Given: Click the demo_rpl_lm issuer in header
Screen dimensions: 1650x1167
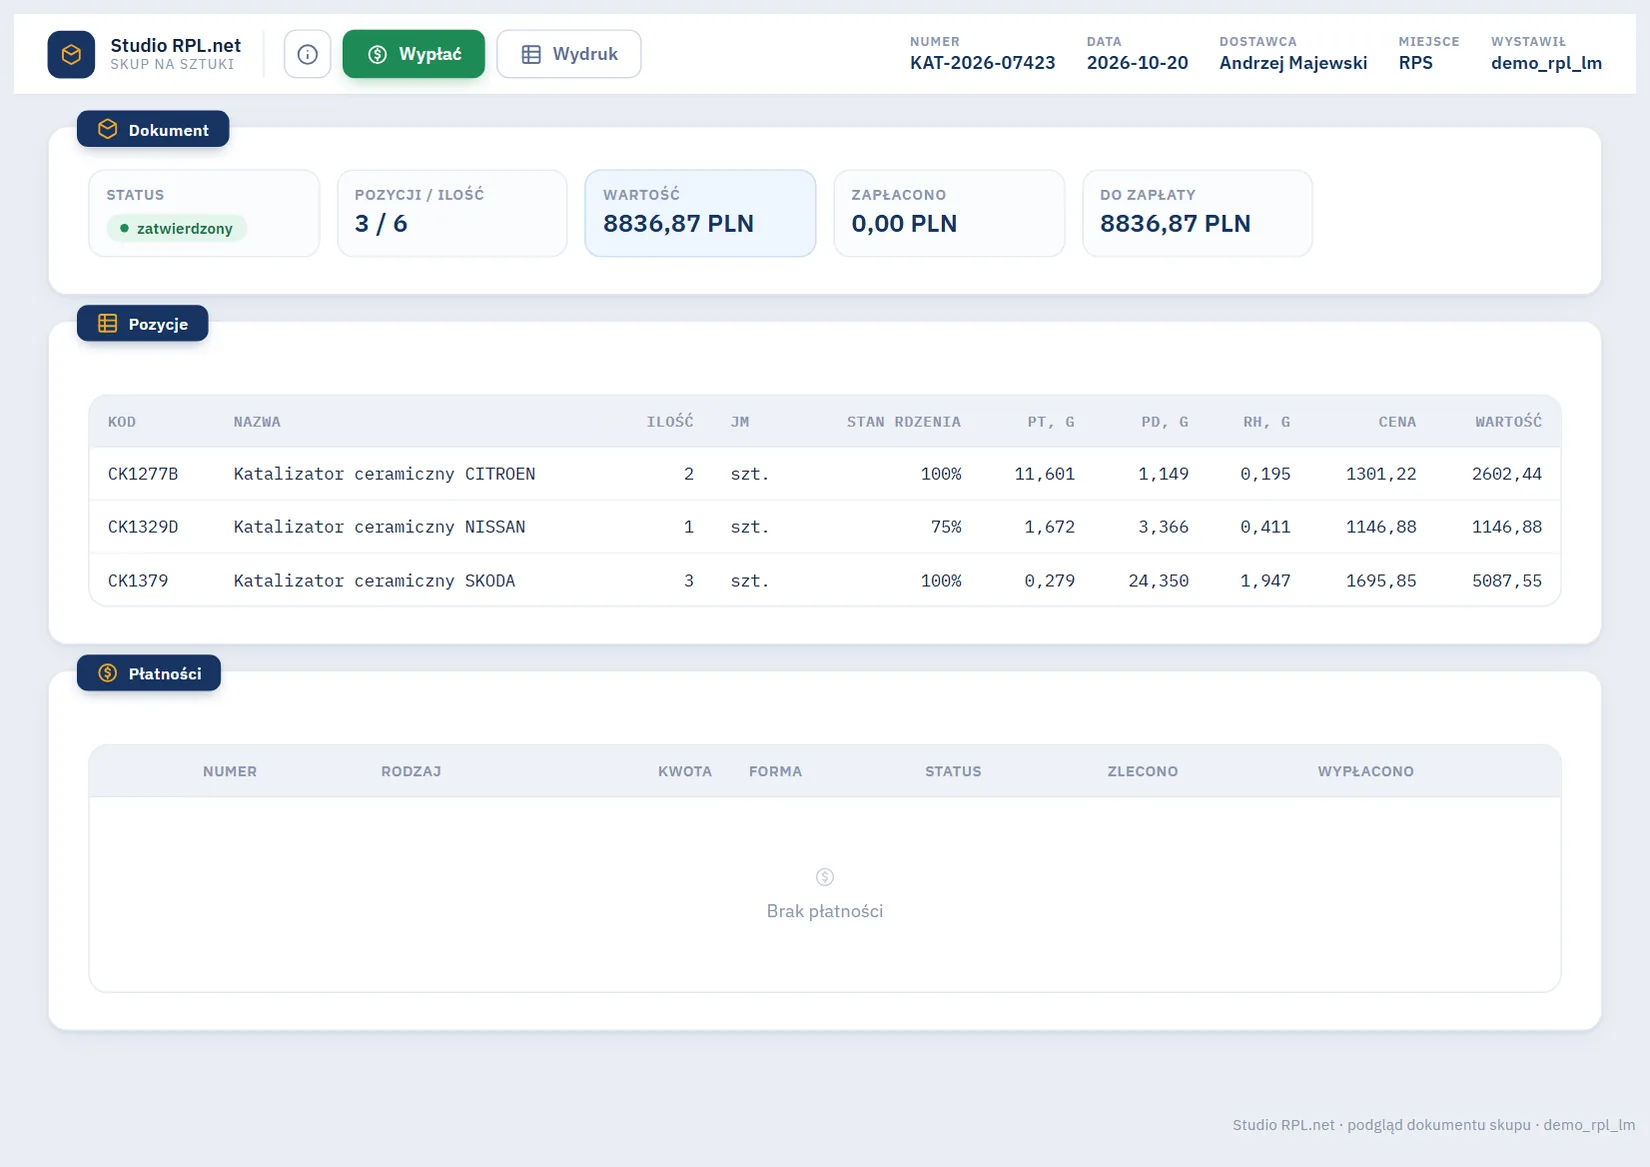Looking at the screenshot, I should pyautogui.click(x=1546, y=63).
